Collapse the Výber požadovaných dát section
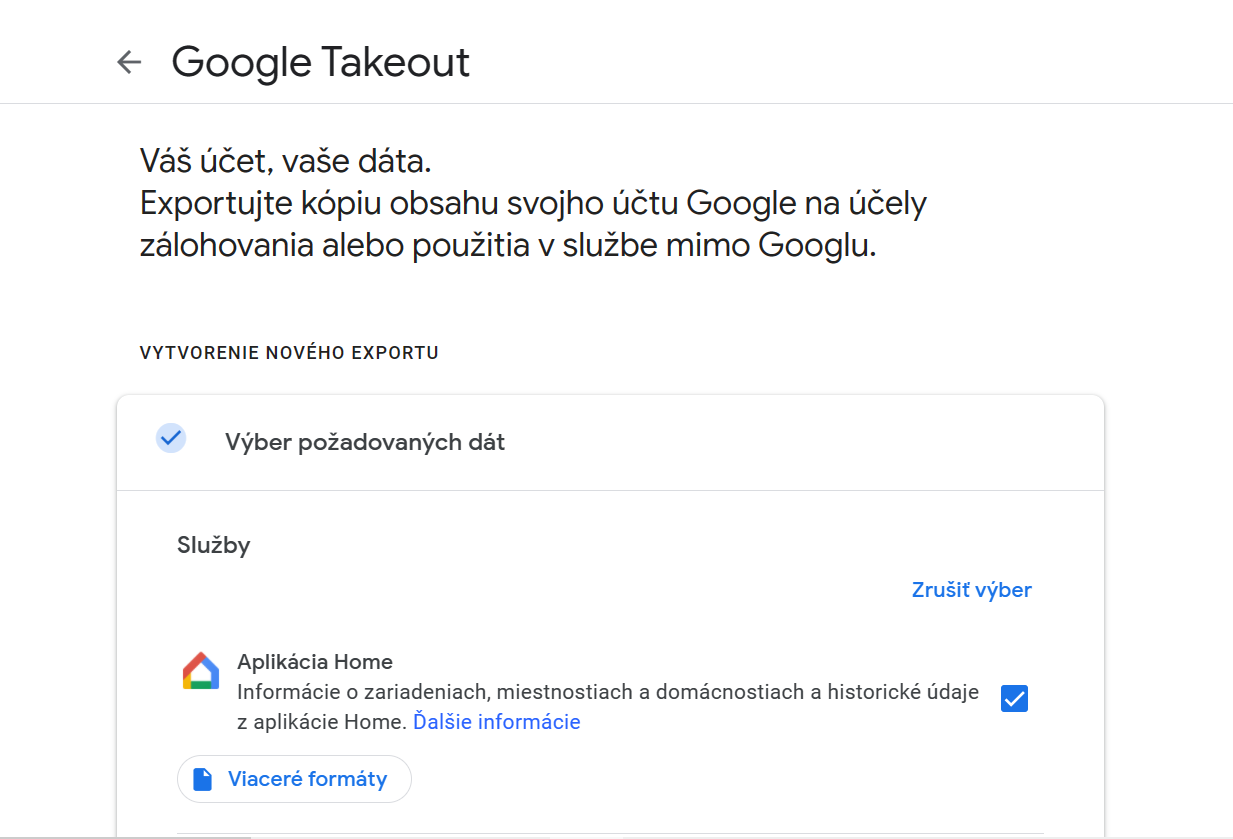1233x839 pixels. tap(610, 442)
